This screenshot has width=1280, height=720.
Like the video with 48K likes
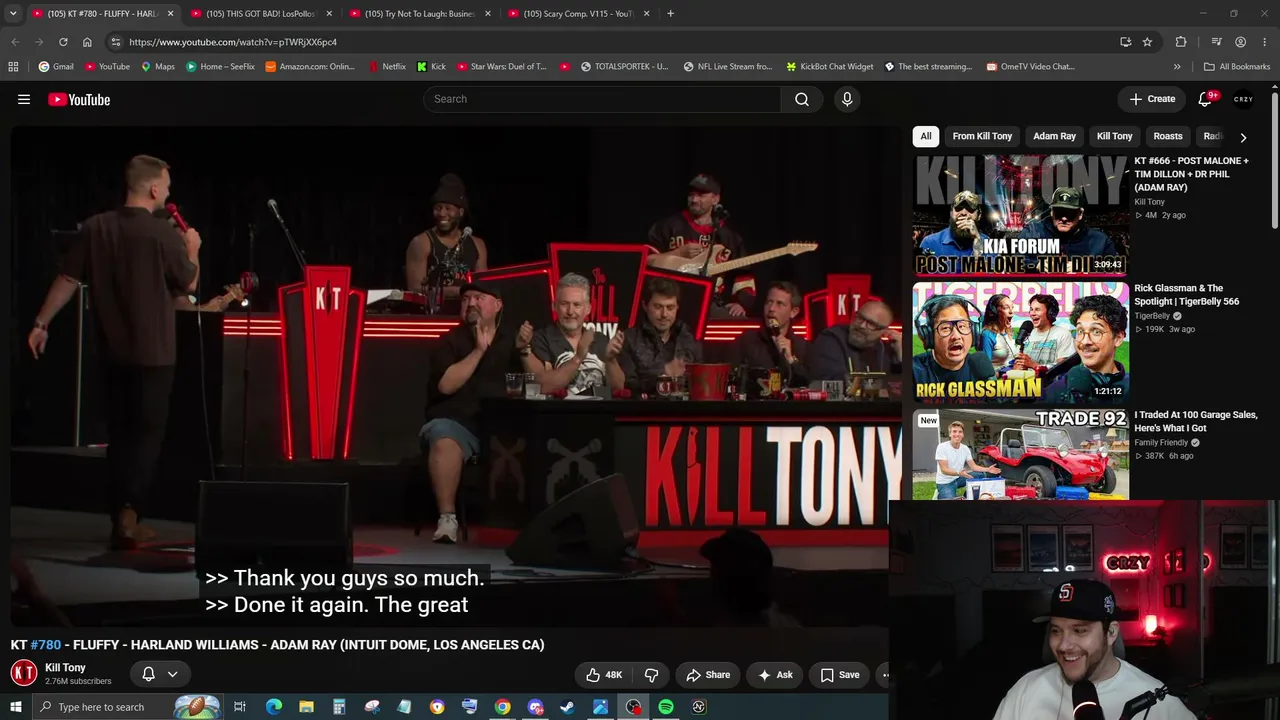[x=604, y=675]
